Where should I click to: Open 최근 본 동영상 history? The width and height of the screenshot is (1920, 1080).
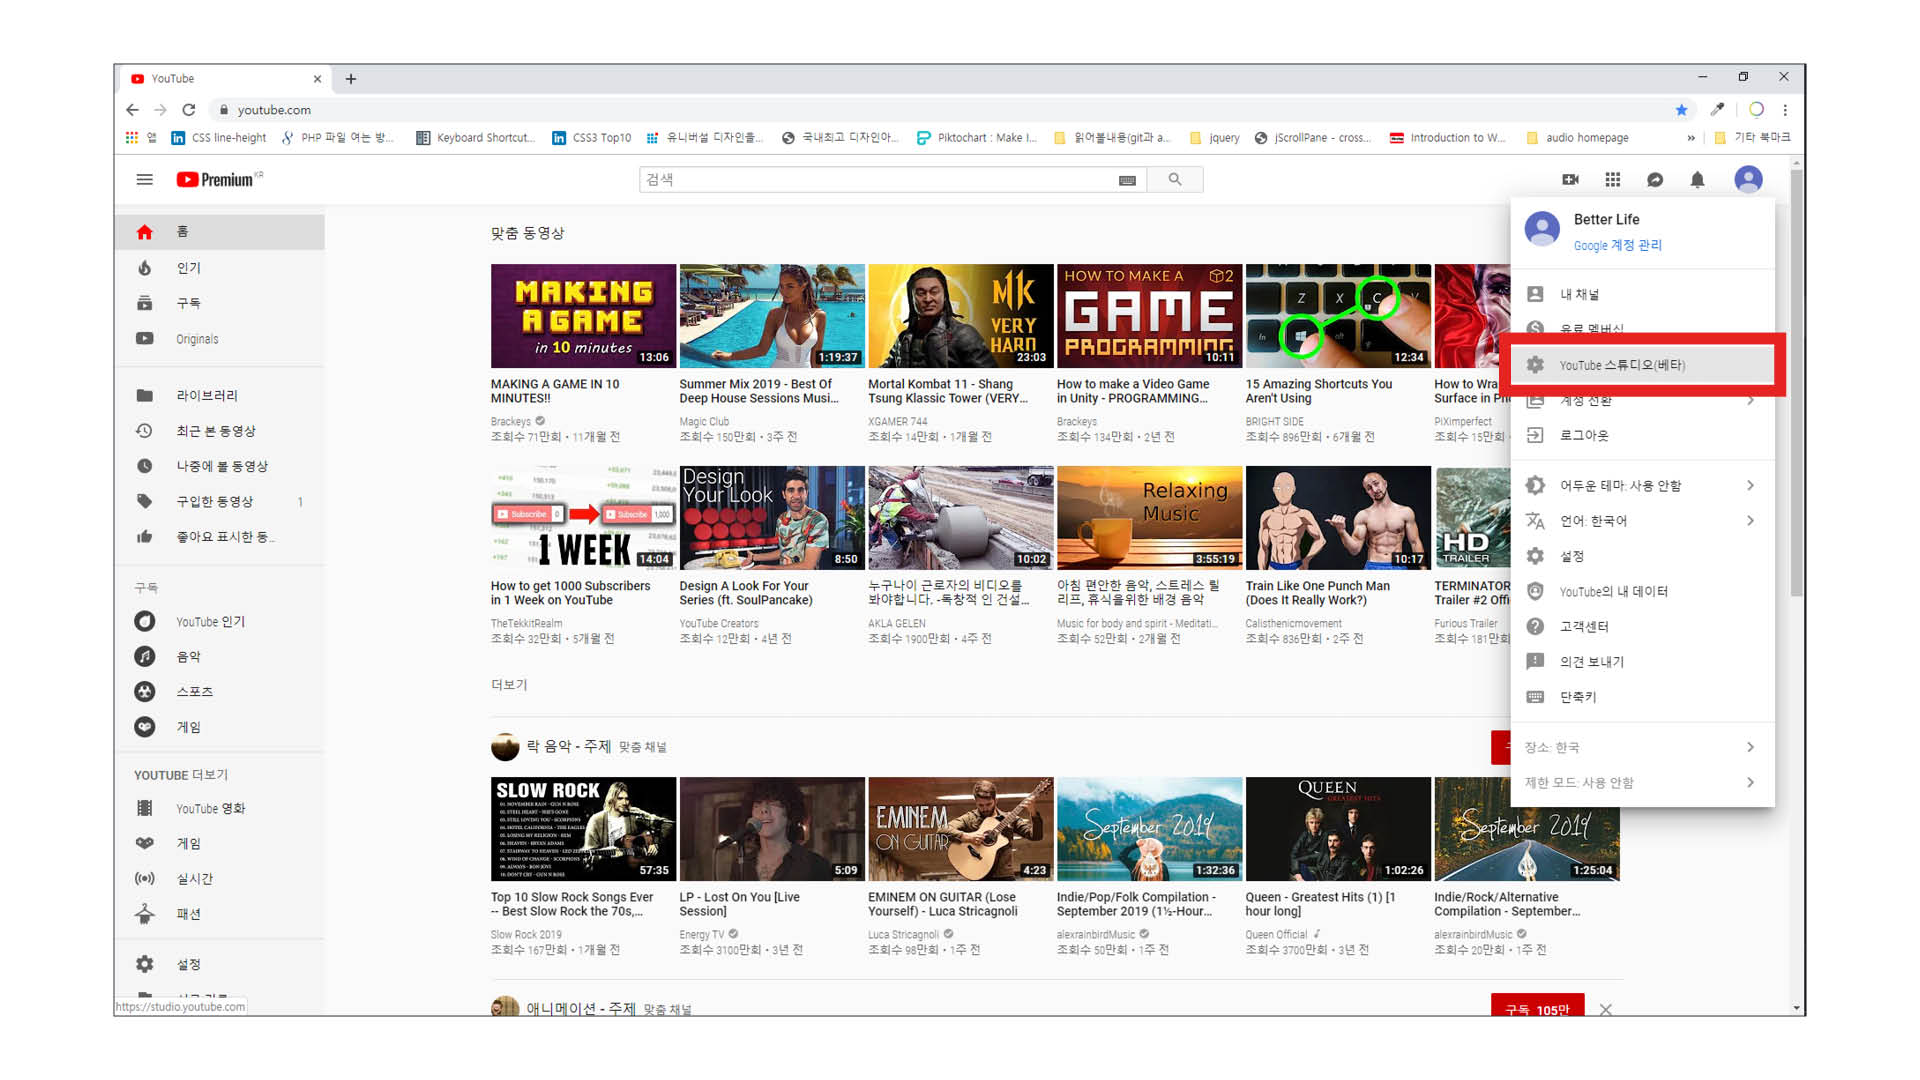click(x=219, y=431)
